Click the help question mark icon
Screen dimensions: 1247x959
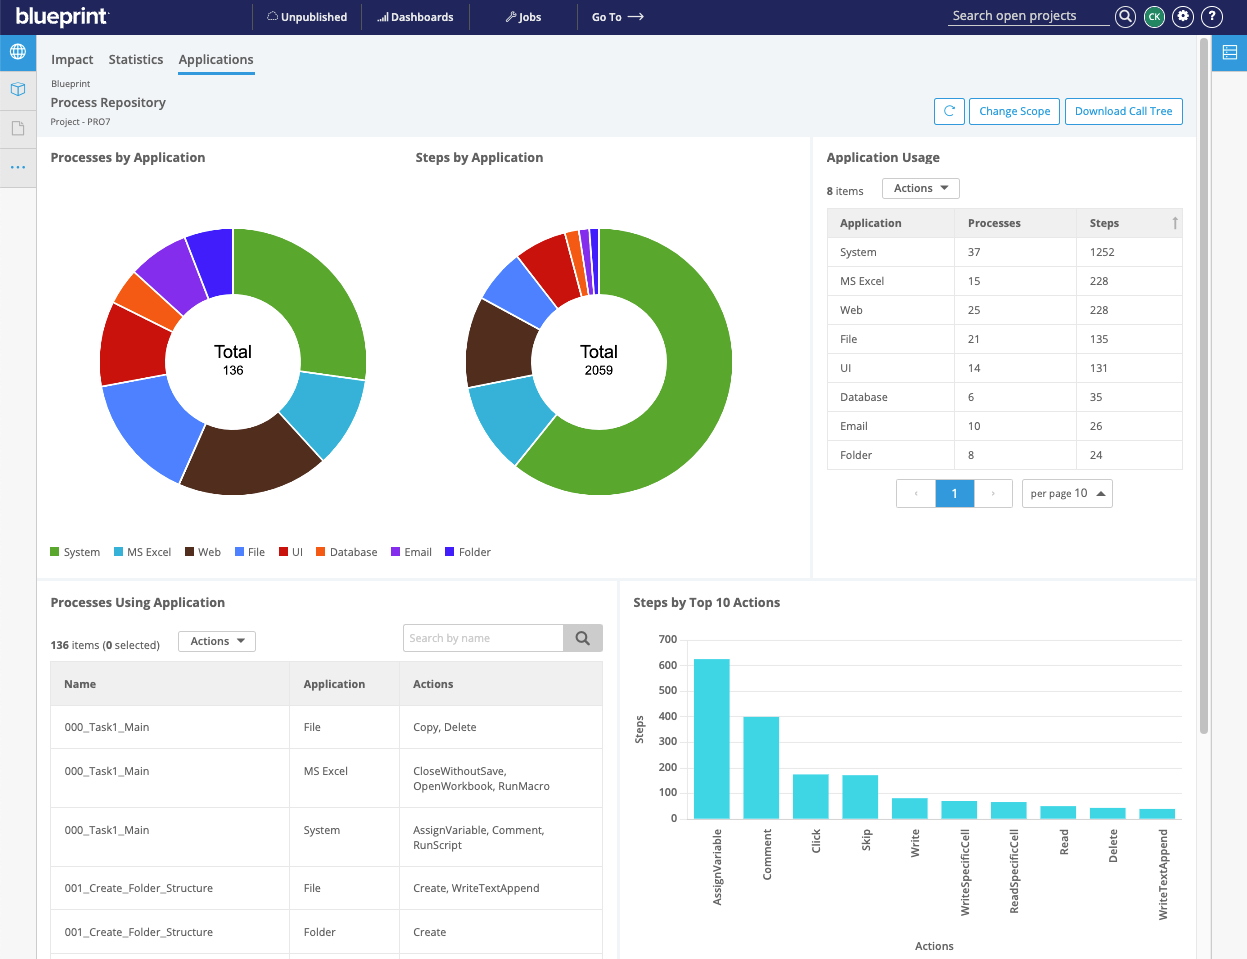(1211, 16)
